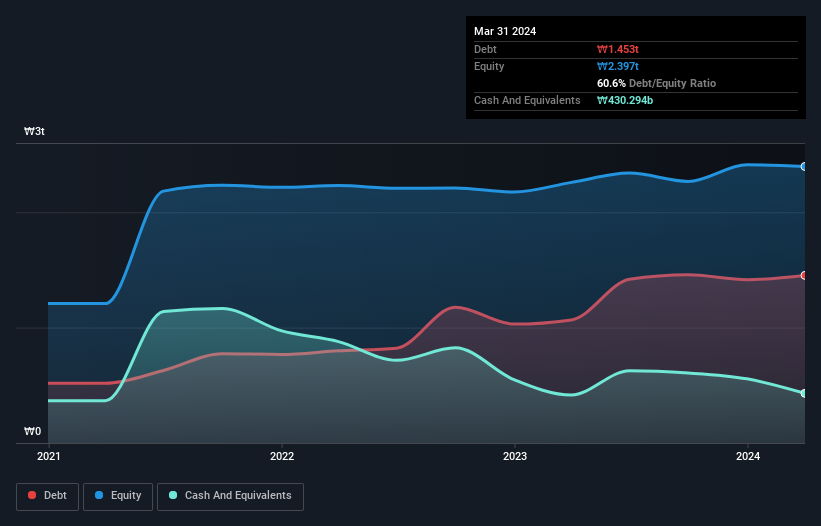The image size is (821, 526).
Task: Click the teal Cash legend dot
Action: (x=173, y=495)
